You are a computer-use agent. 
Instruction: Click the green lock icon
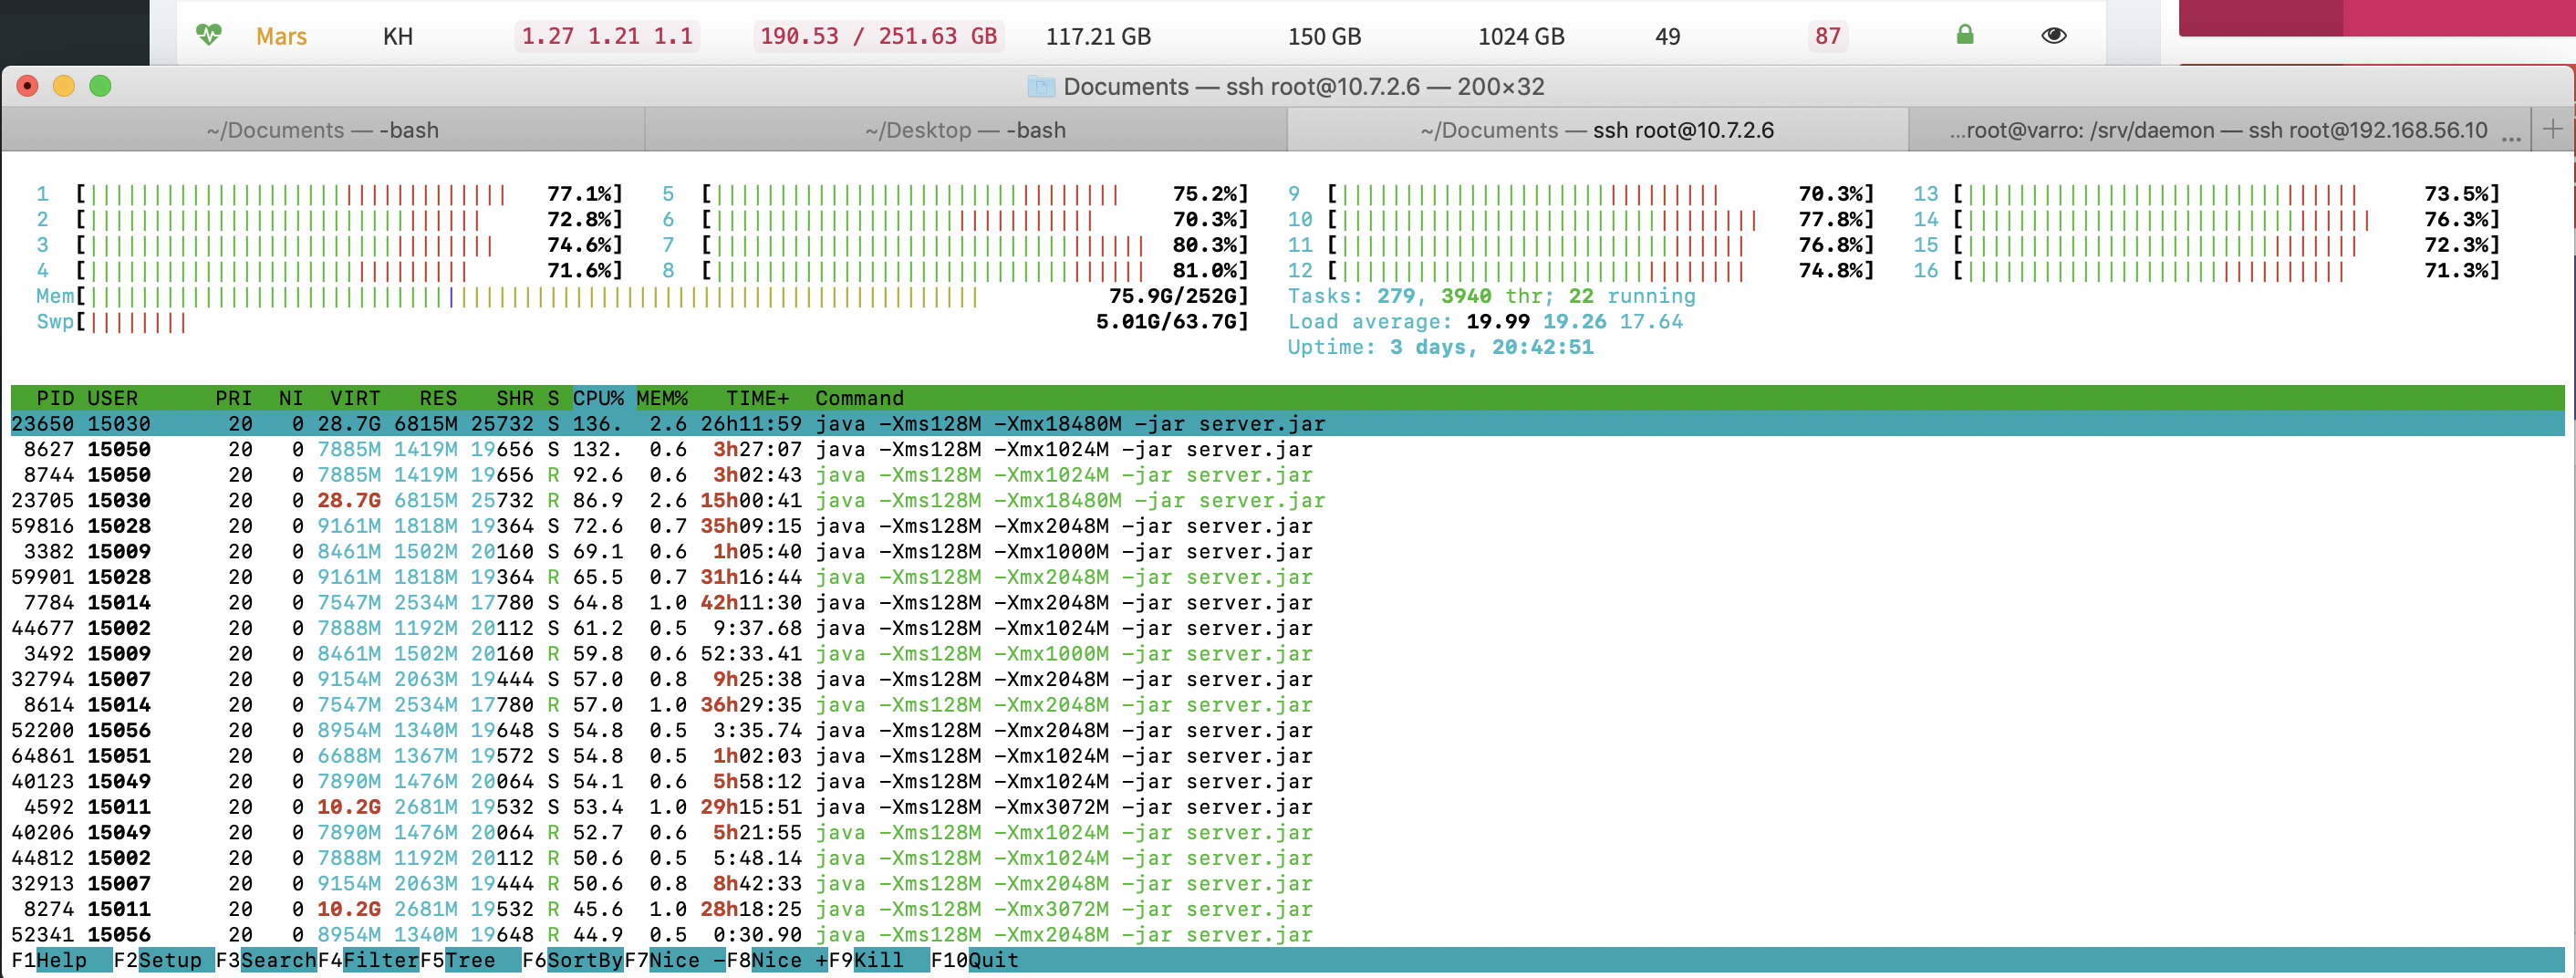tap(1964, 35)
